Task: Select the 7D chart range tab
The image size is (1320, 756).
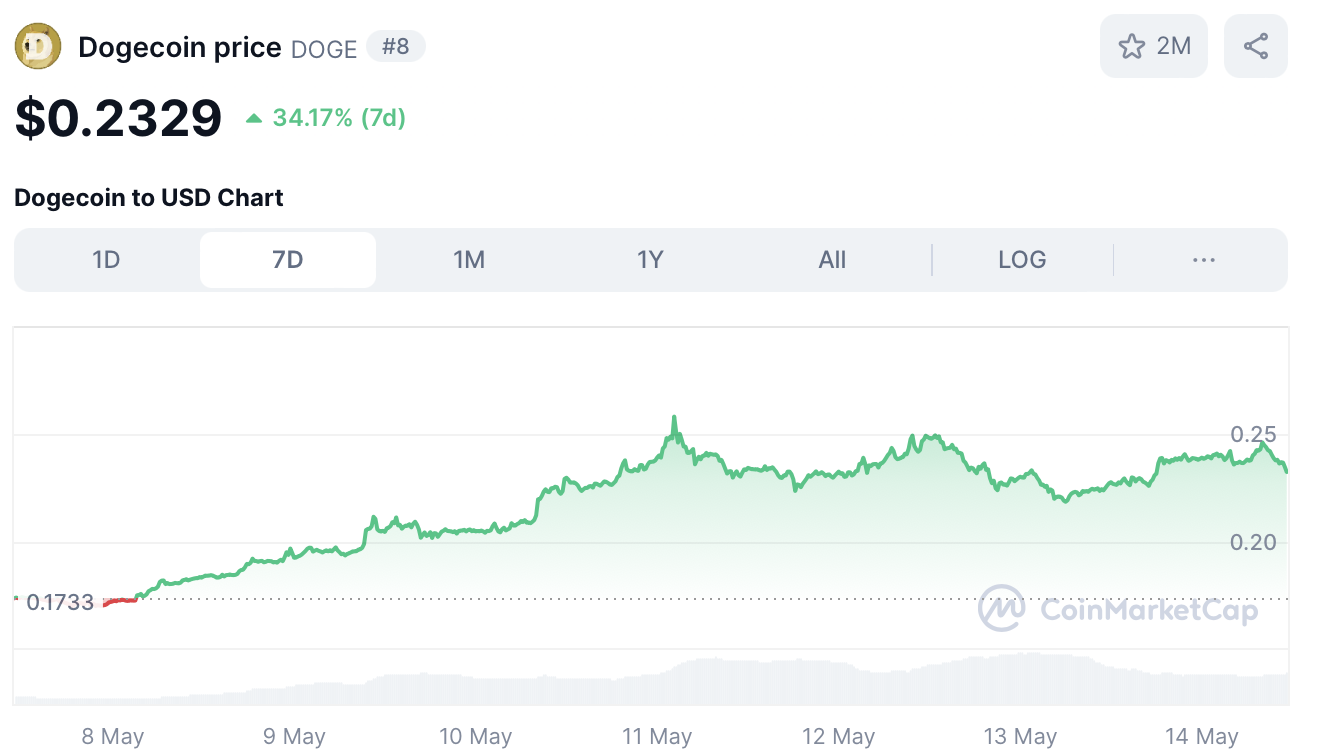Action: pyautogui.click(x=288, y=260)
